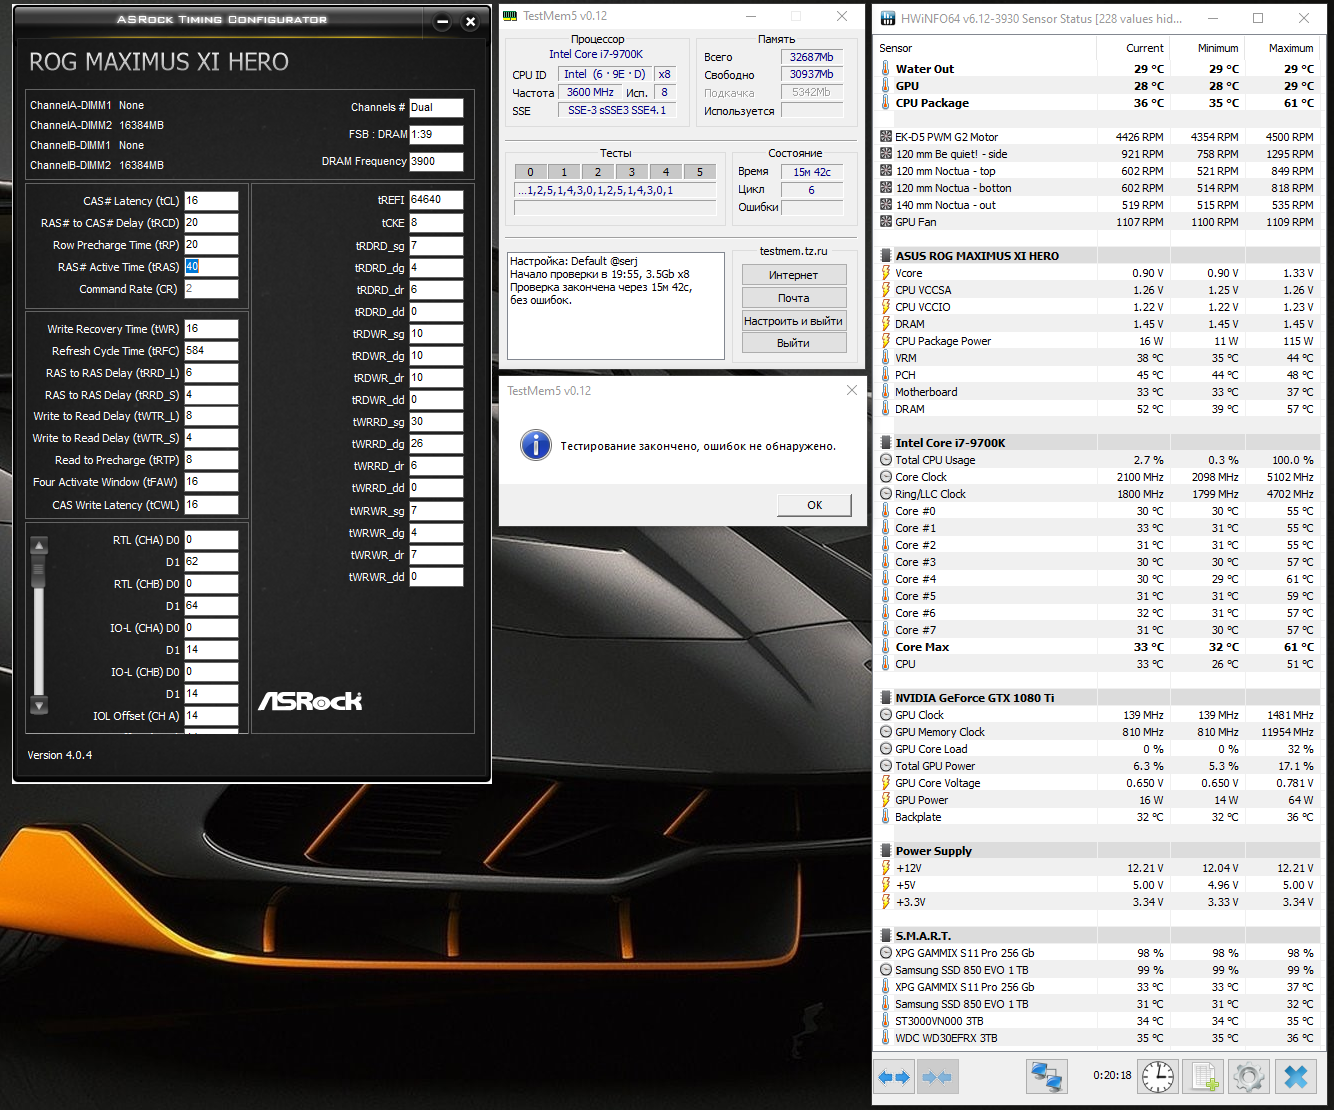Viewport: 1334px width, 1110px height.
Task: Click the tREFI value field
Action: coord(436,200)
